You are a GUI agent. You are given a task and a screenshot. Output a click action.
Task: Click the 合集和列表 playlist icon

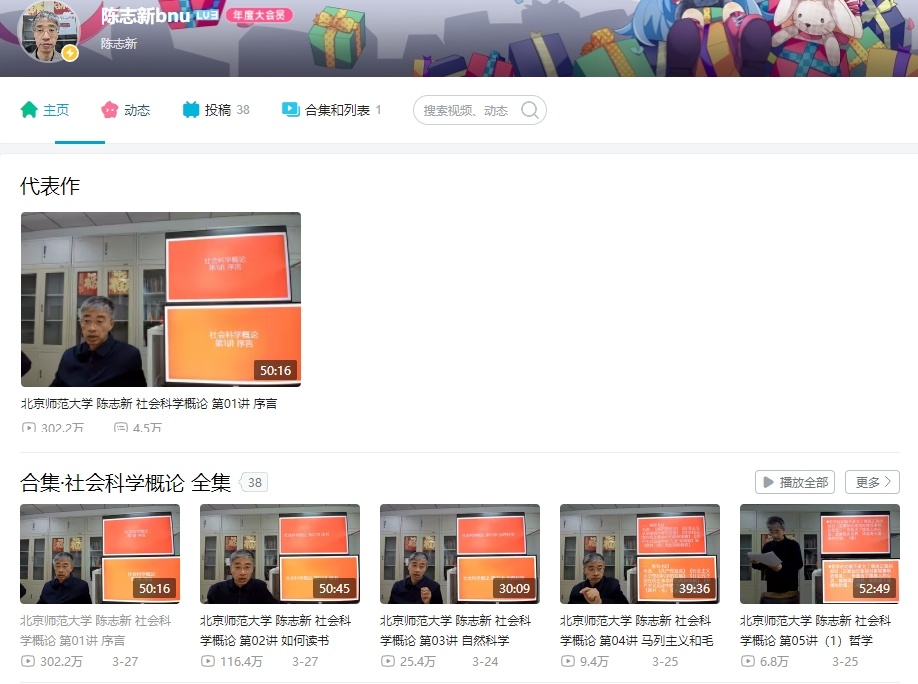(291, 110)
